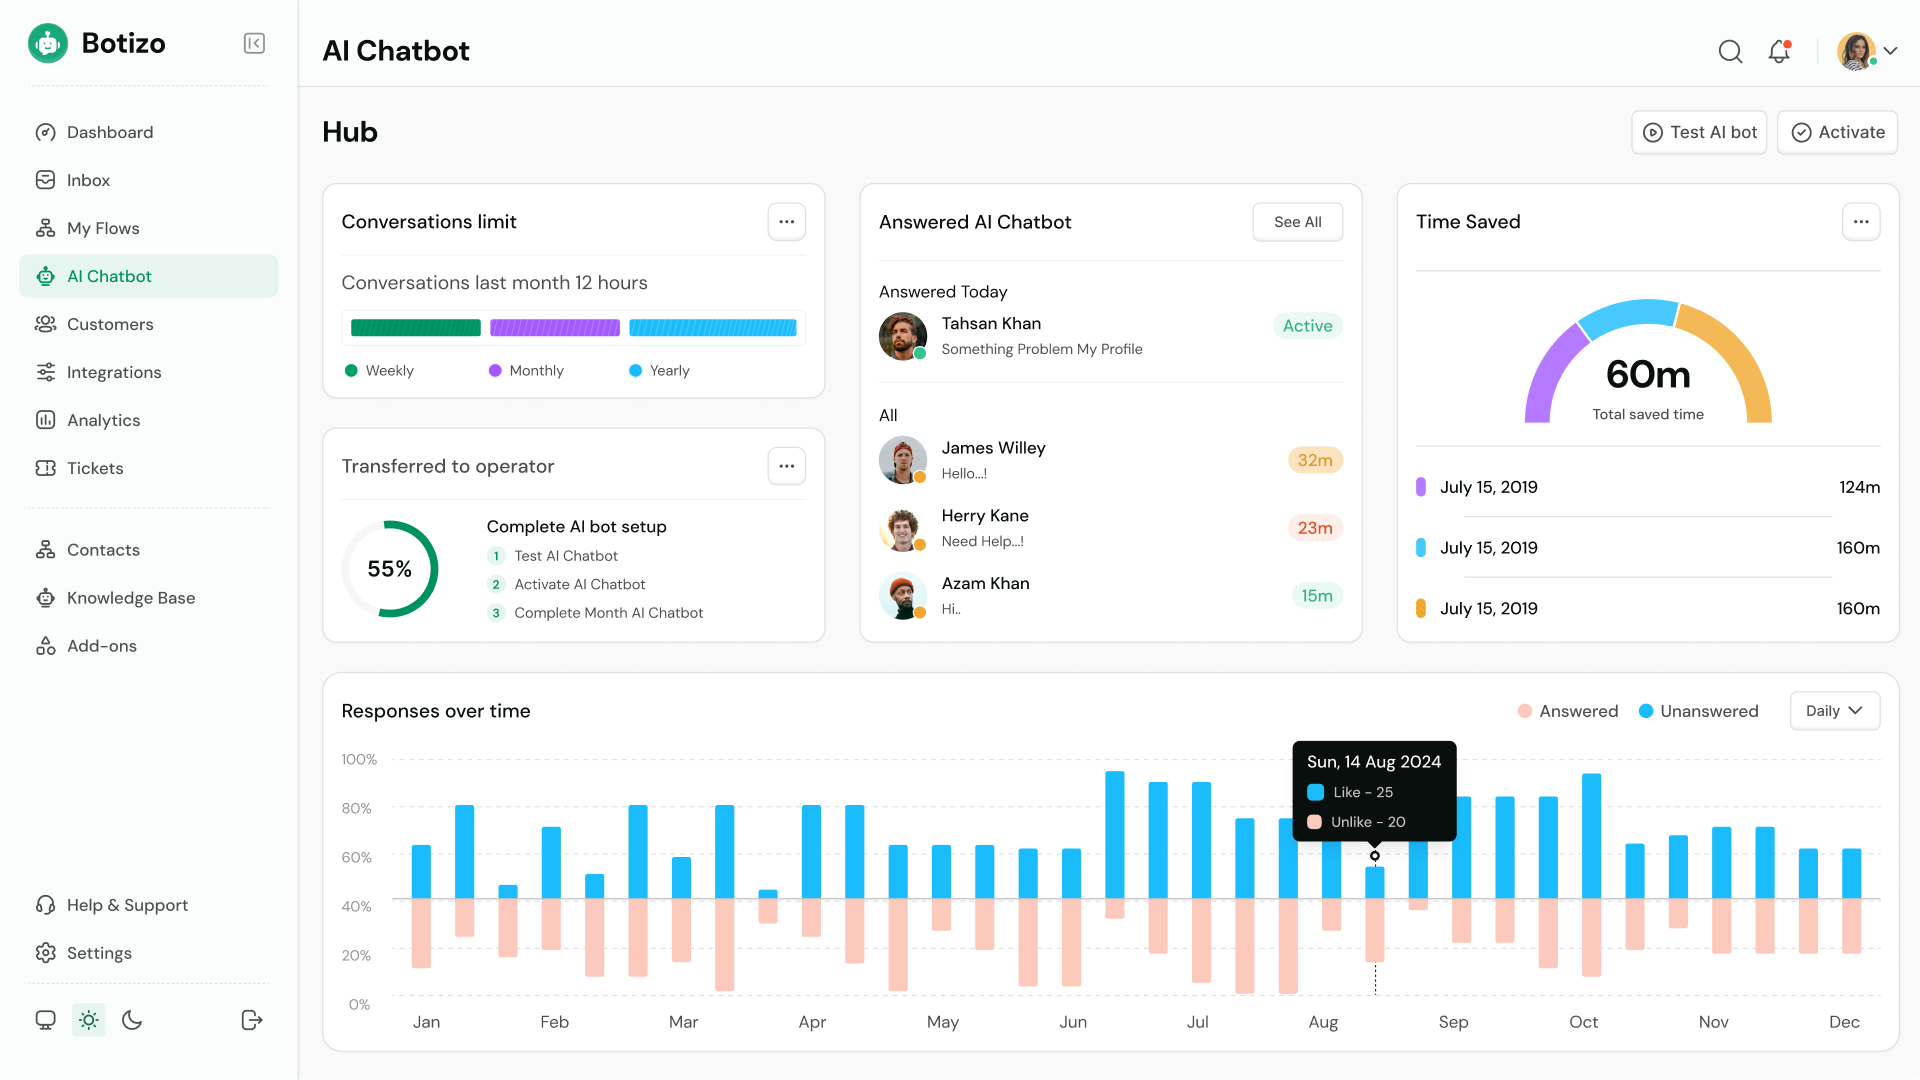This screenshot has width=1920, height=1080.
Task: Navigate to Analytics
Action: click(x=103, y=420)
